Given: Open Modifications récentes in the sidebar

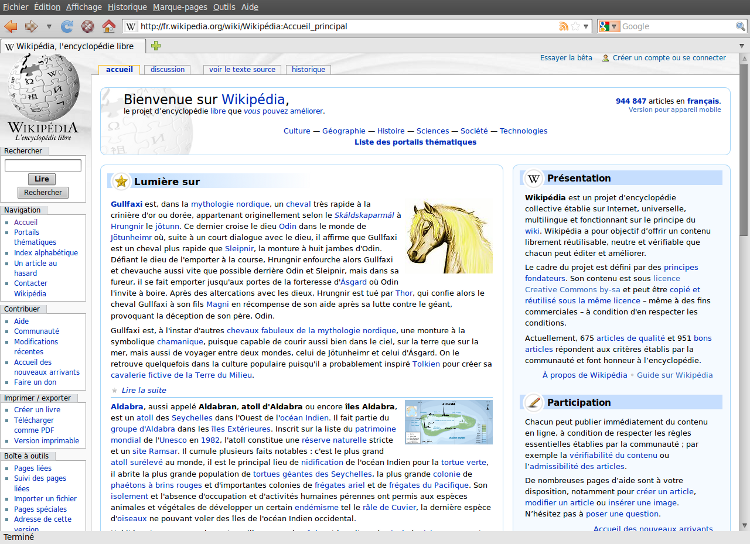Looking at the screenshot, I should tap(36, 346).
